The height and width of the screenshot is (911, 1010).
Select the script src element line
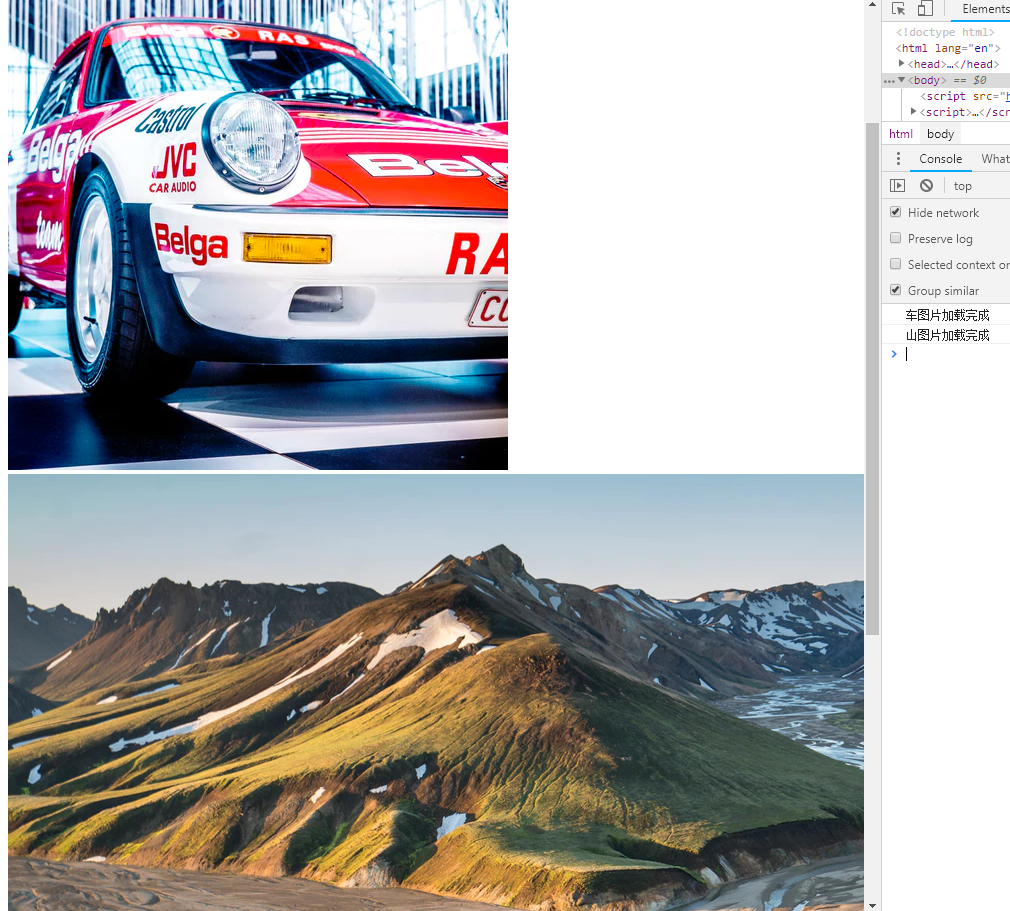pos(964,96)
